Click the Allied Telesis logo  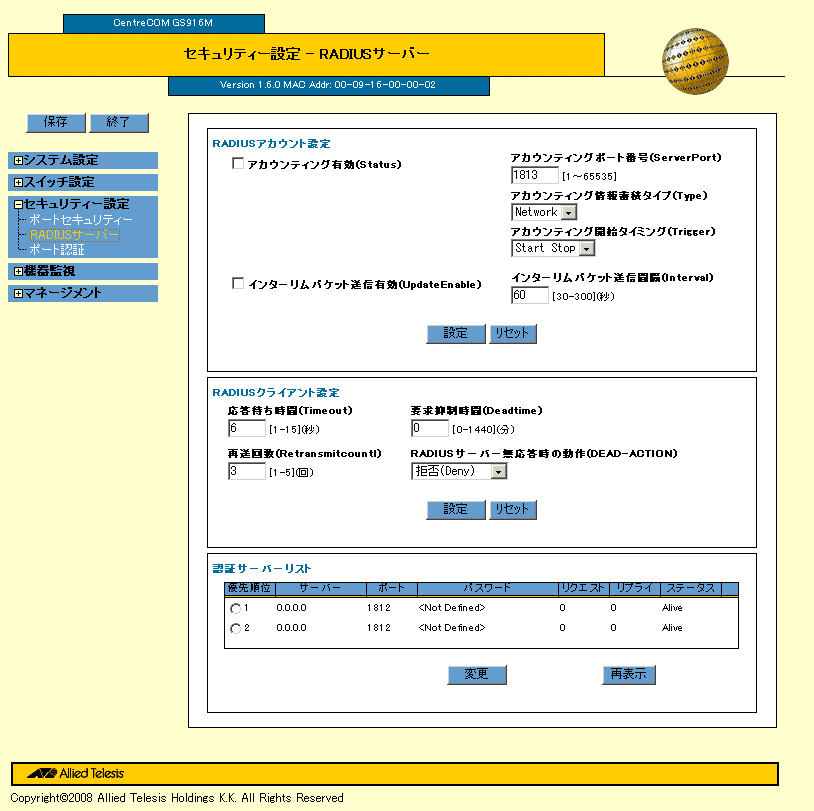coord(76,773)
